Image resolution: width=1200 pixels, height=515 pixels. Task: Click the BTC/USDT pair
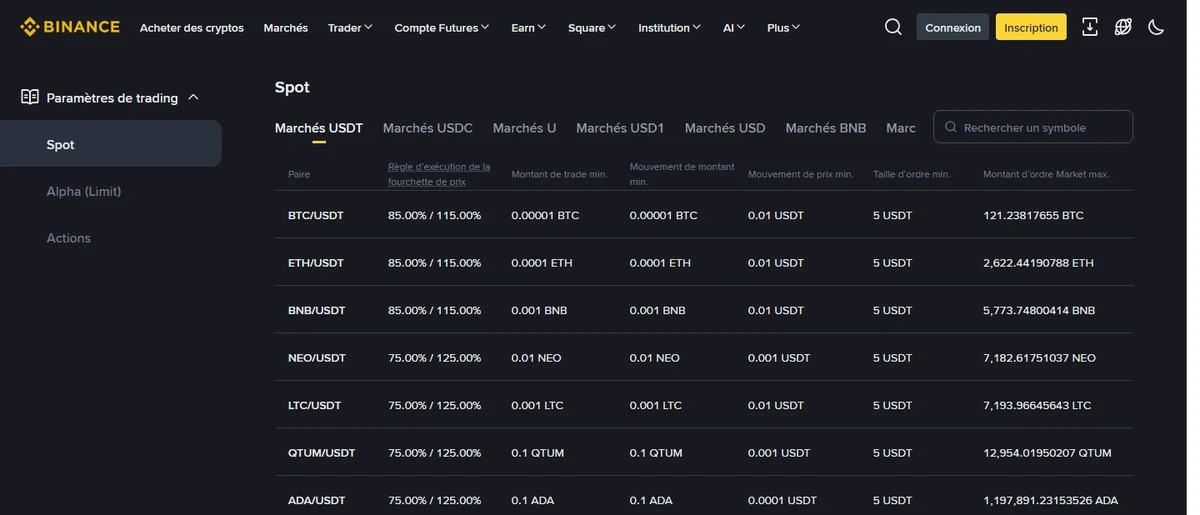[x=316, y=215]
